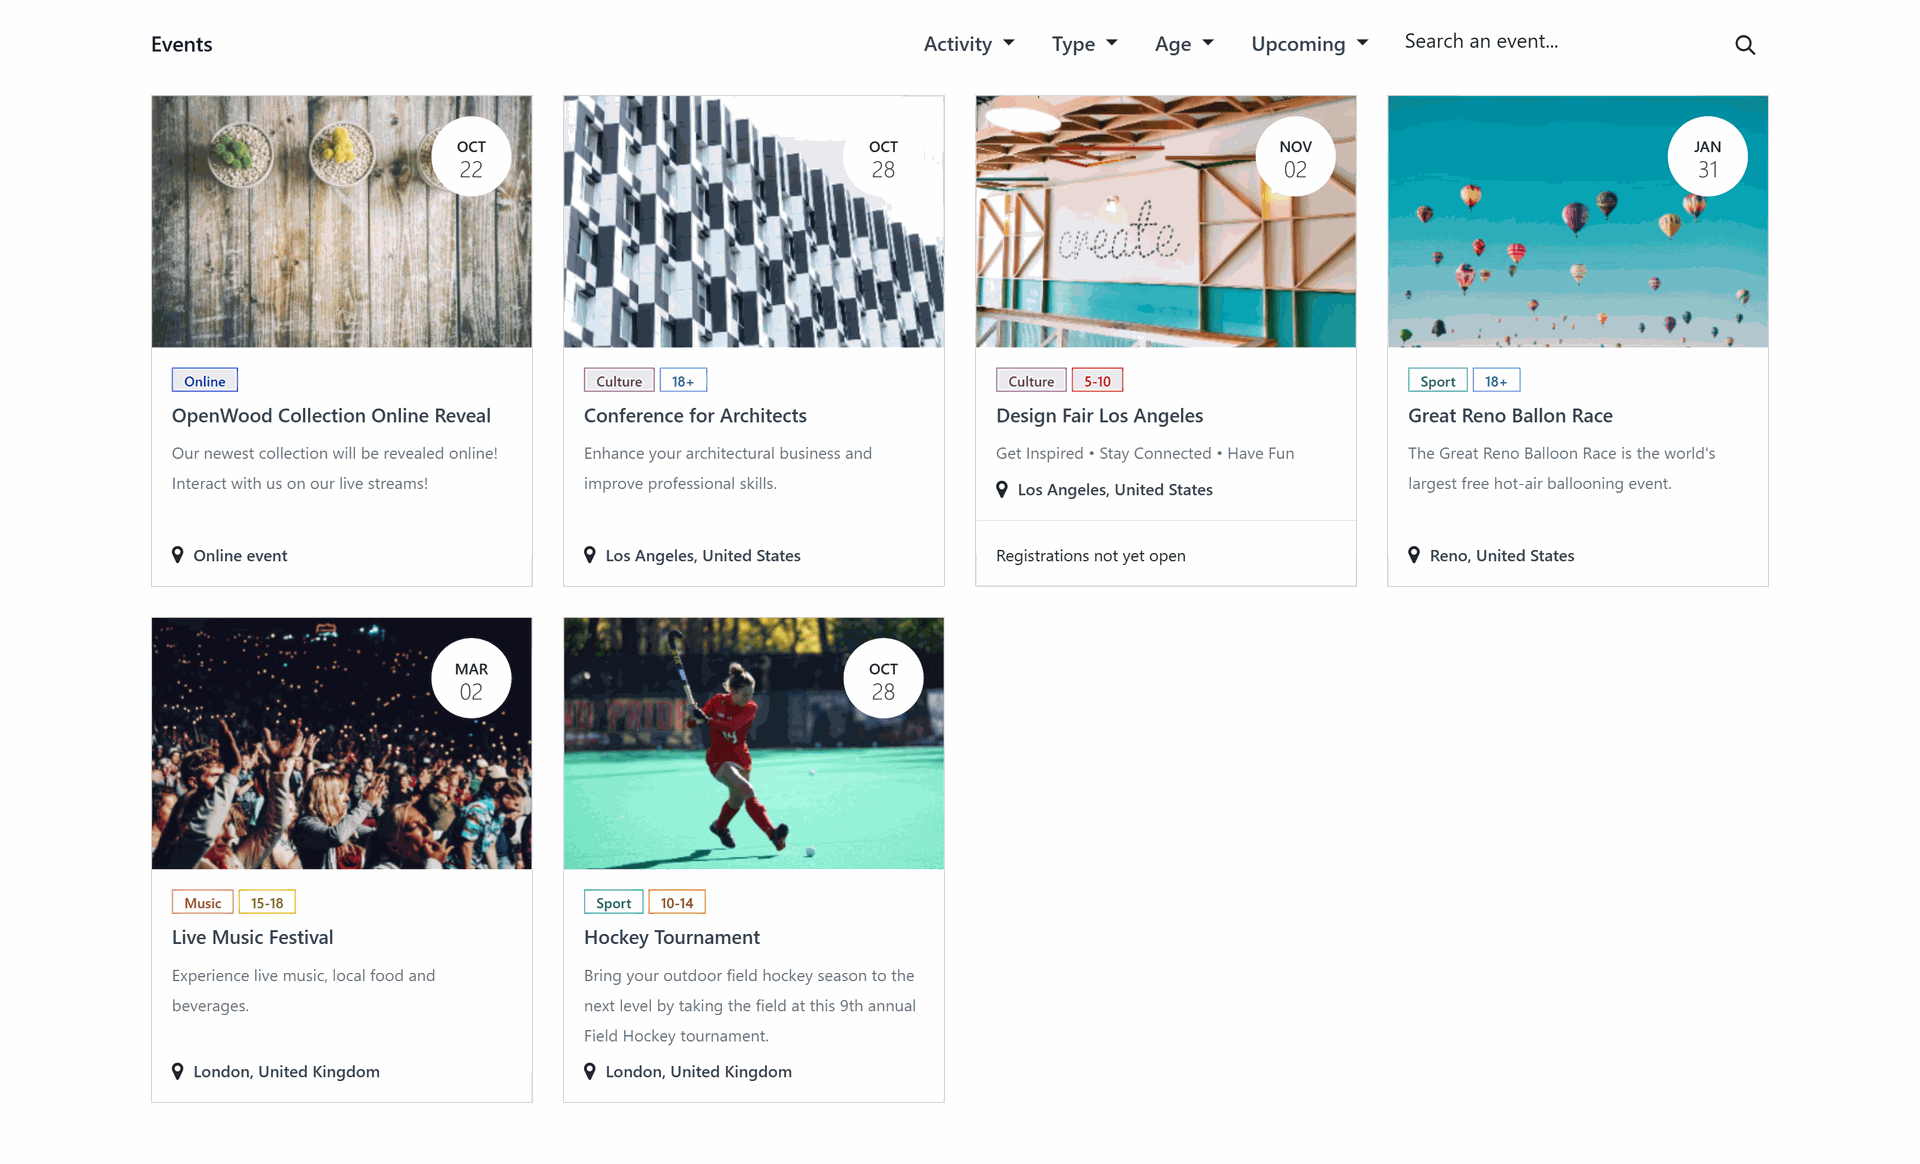Viewport: 1920px width, 1164px height.
Task: Open the Hockey Tournament player image
Action: pyautogui.click(x=754, y=744)
